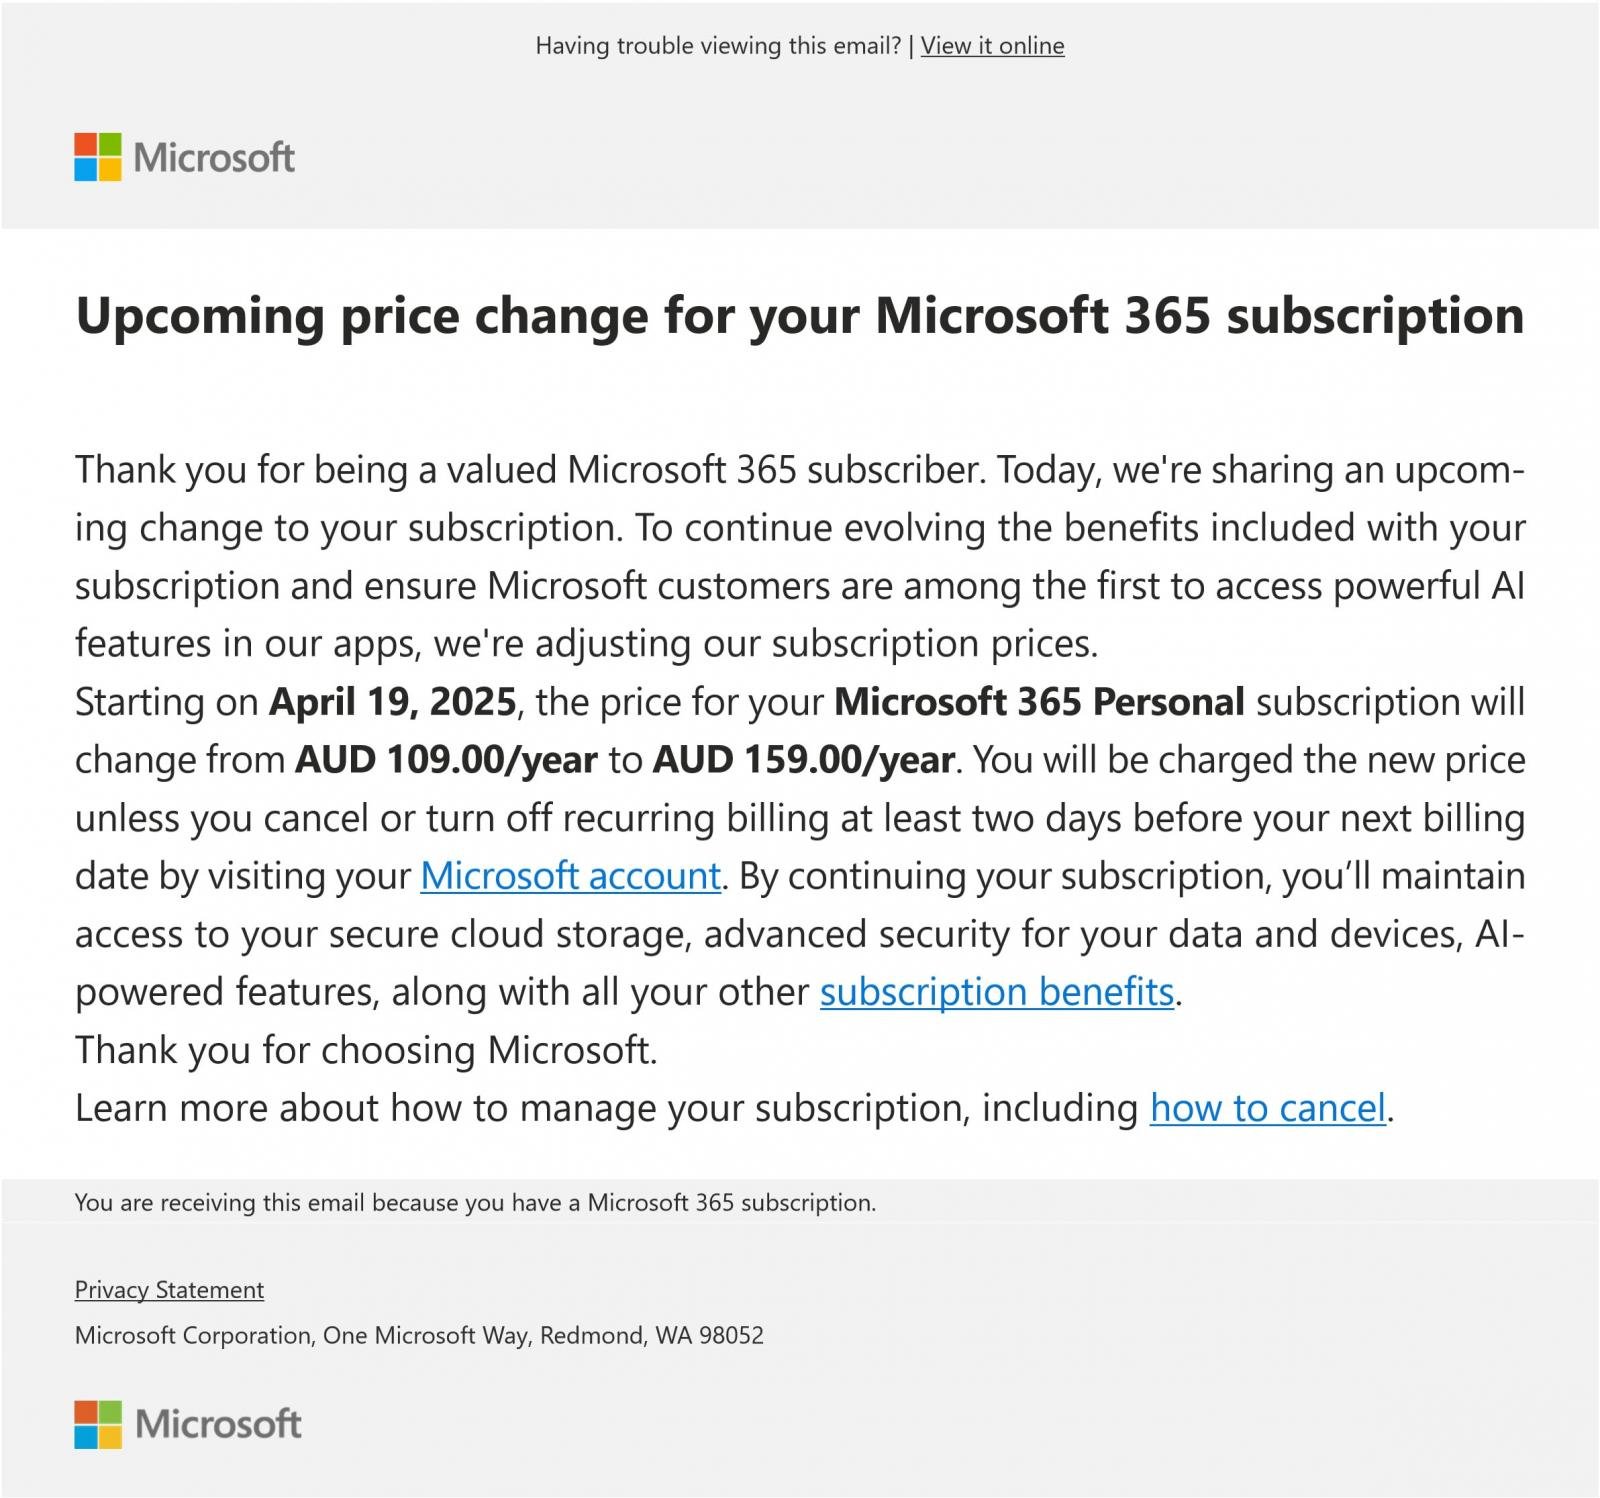This screenshot has height=1498, width=1600.
Task: Click the Microsoft wordmark text in footer
Action: click(x=218, y=1424)
